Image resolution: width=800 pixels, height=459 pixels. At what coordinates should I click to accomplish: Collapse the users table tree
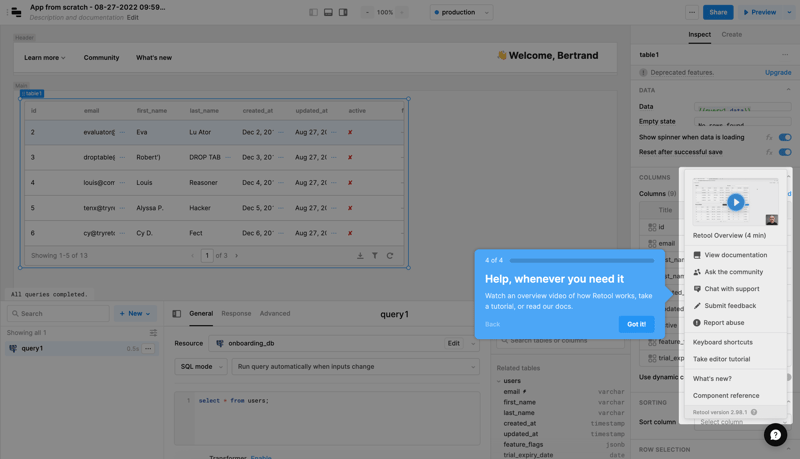pos(499,381)
